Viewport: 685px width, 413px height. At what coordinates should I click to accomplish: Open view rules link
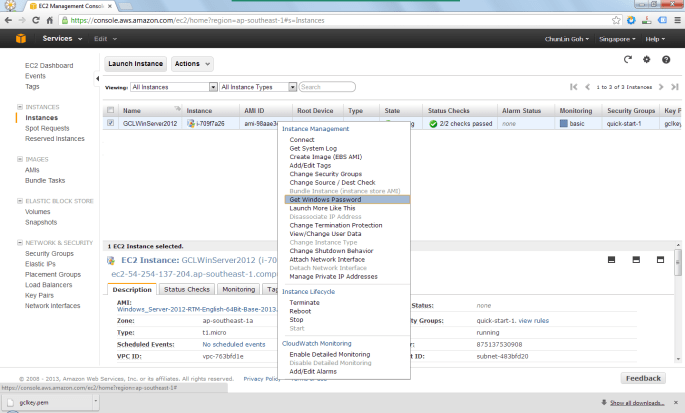534,321
